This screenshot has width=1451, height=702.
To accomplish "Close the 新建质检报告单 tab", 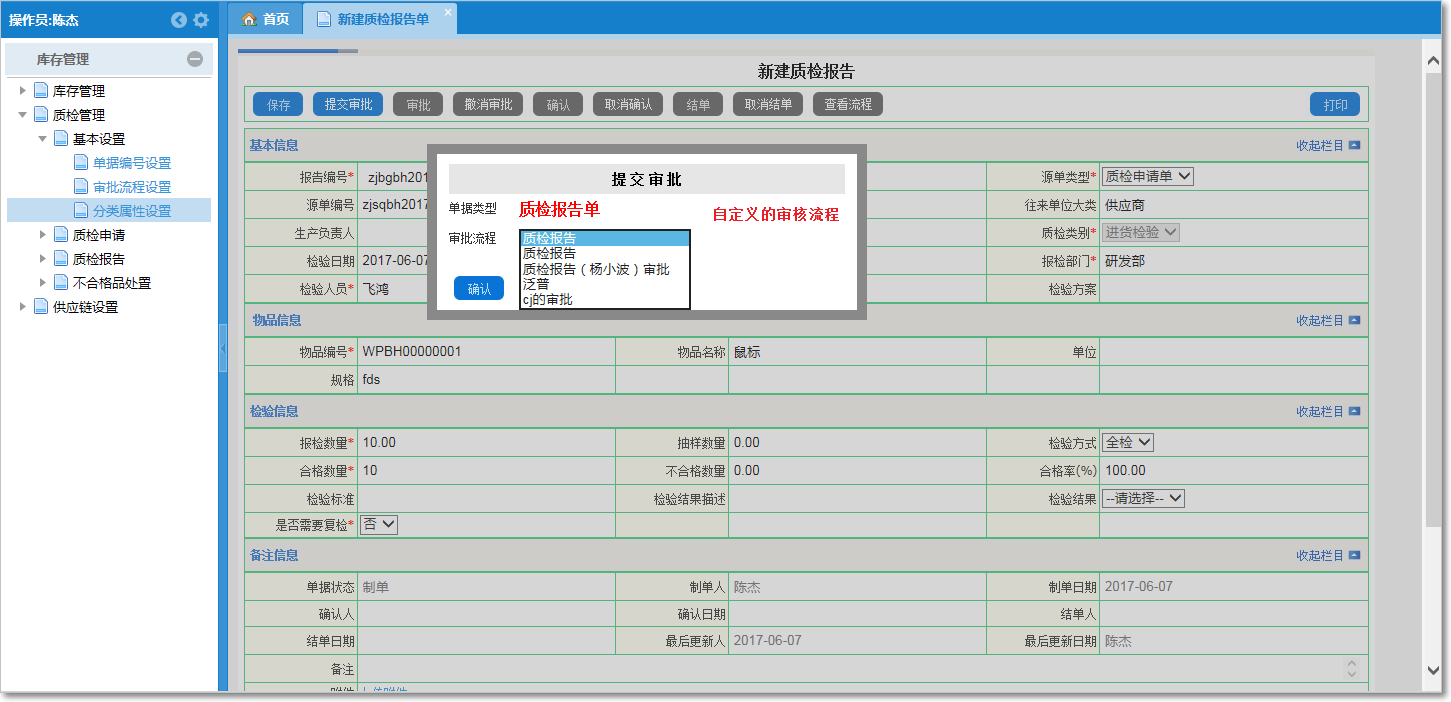I will (x=447, y=11).
